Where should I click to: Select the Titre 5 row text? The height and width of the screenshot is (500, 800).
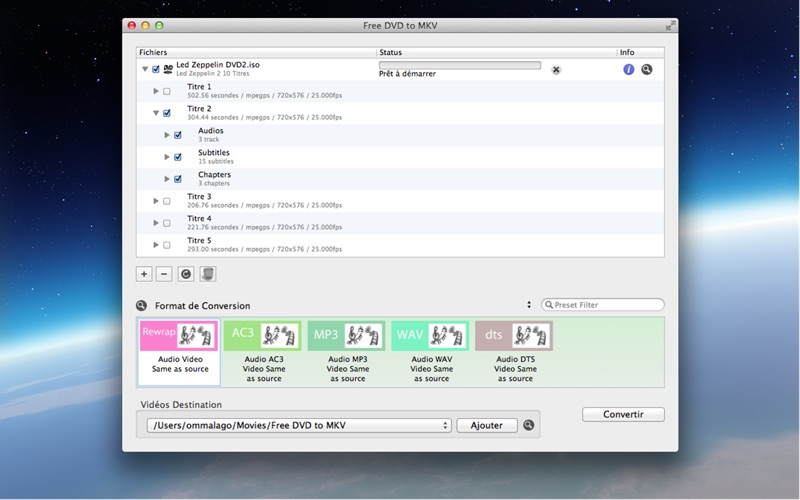[x=199, y=240]
